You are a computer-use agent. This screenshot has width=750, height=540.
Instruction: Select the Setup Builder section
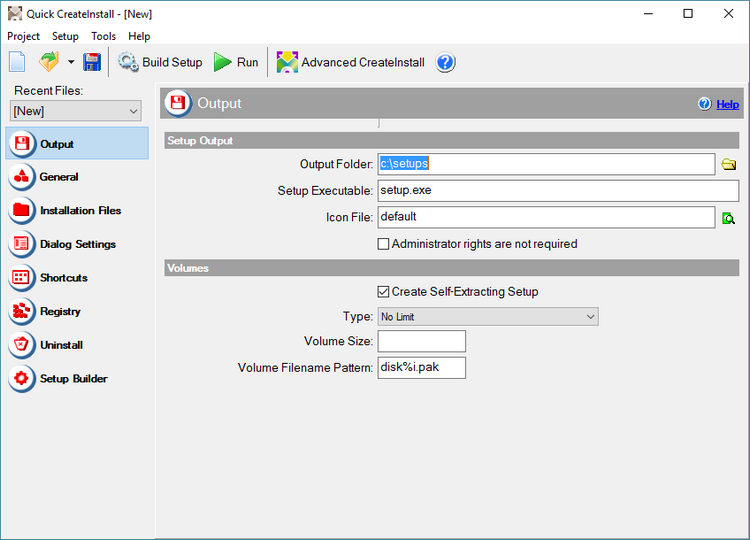click(x=77, y=378)
